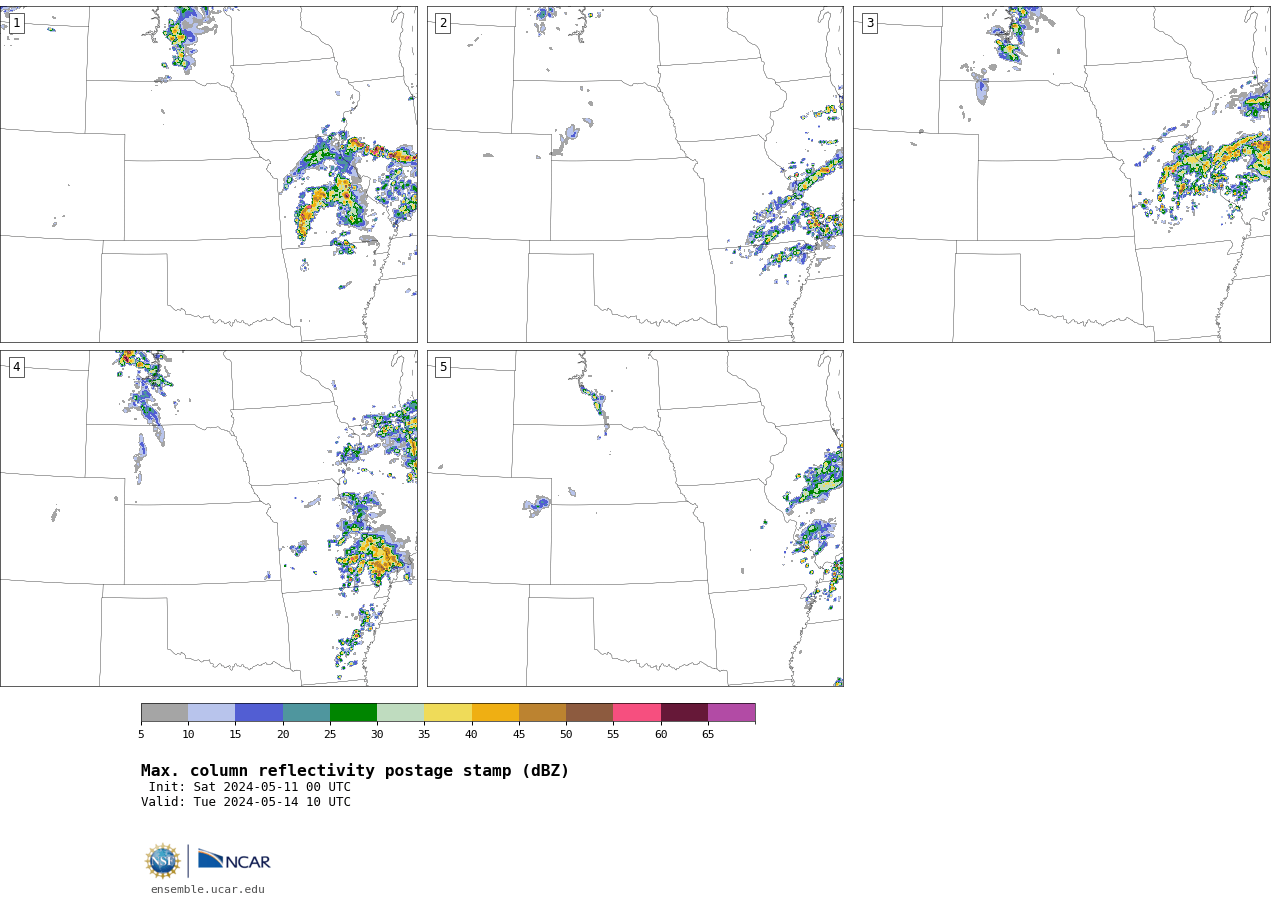Click the number label 1 on first panel
Screen dimensions: 1280x901
16,23
